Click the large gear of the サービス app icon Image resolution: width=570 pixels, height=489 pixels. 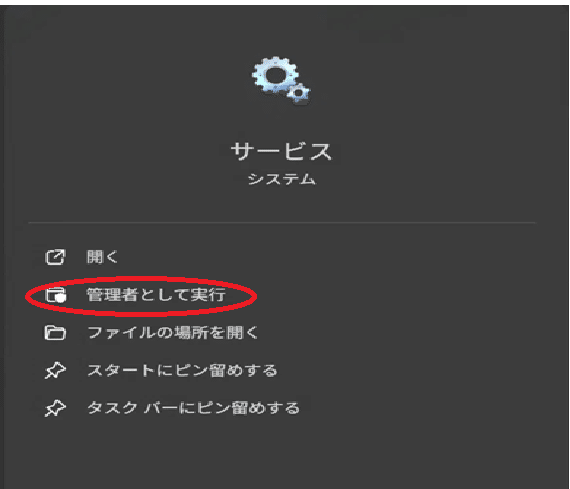[275, 75]
